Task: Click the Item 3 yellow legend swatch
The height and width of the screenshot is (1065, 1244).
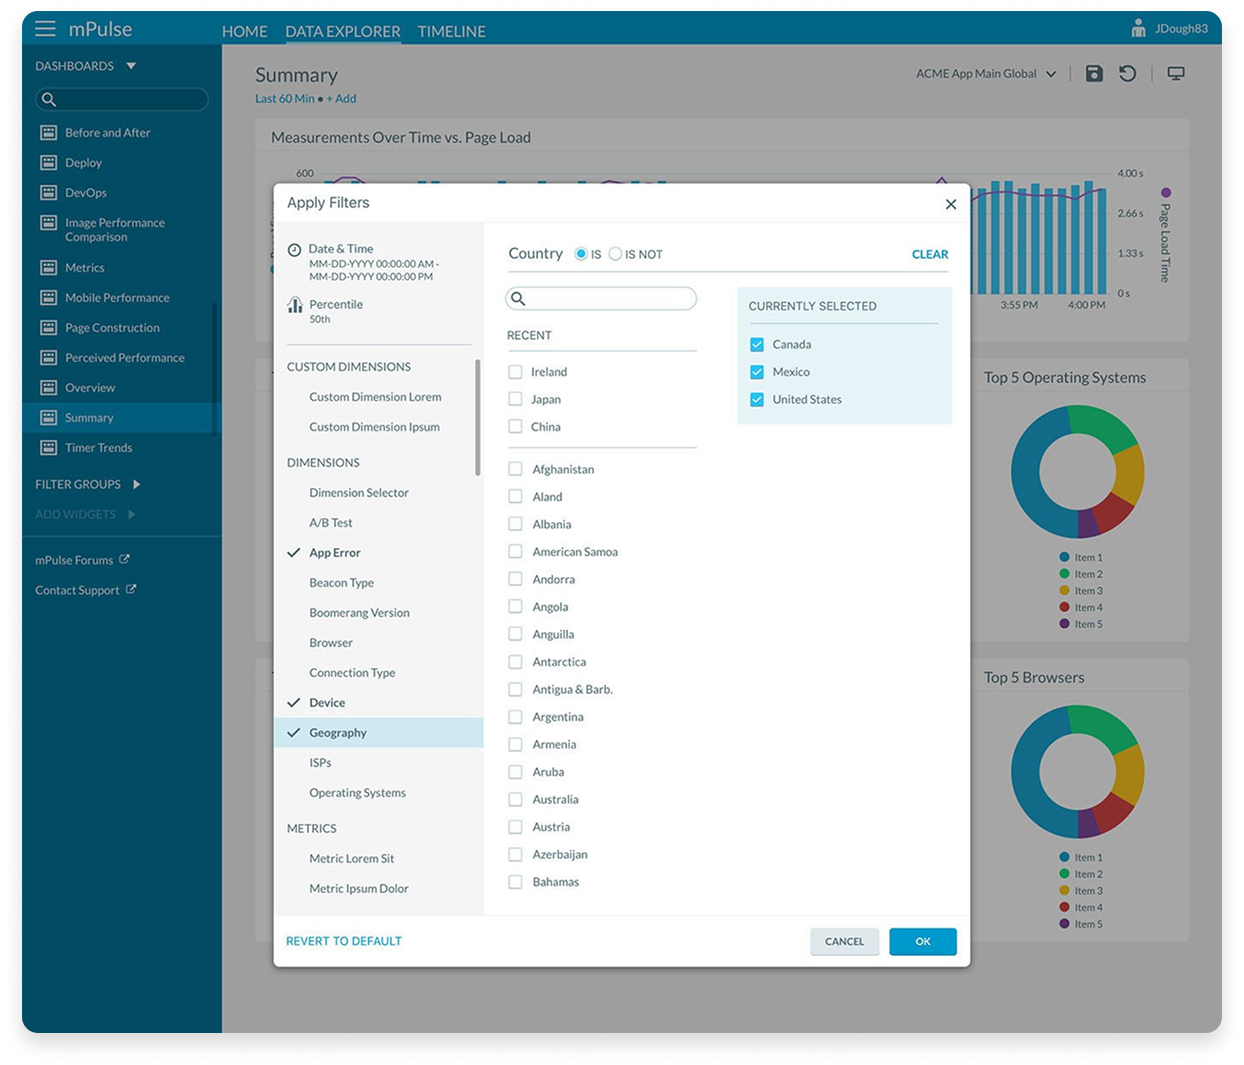Action: click(x=1063, y=590)
